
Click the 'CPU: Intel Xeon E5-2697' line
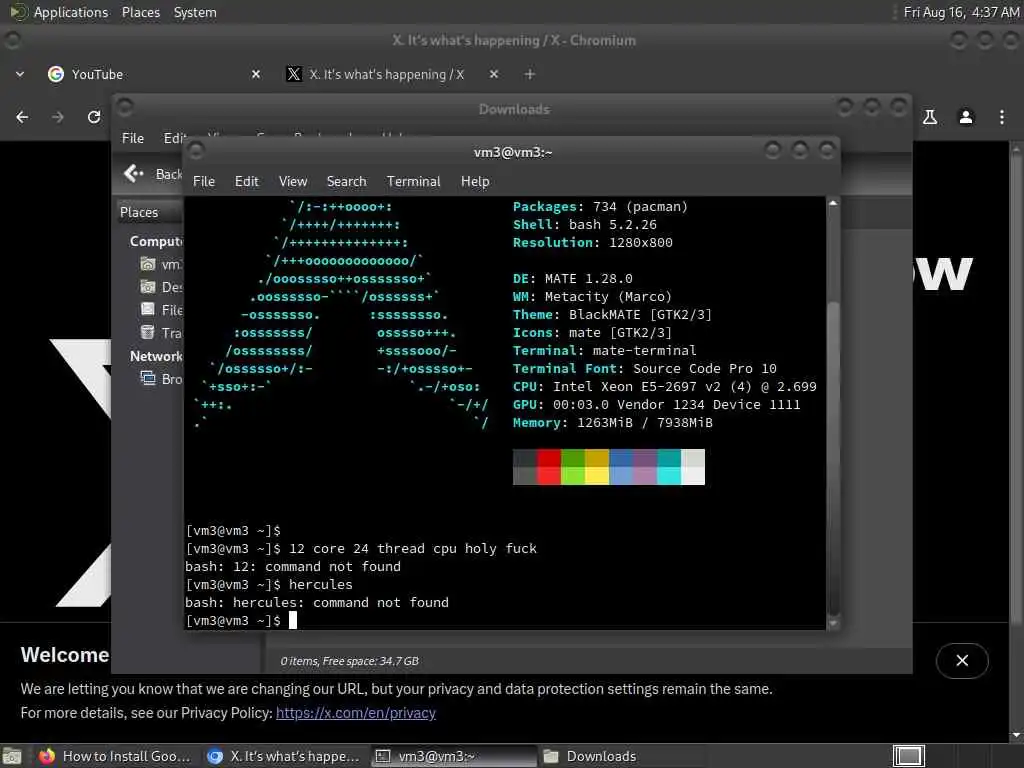[x=664, y=387]
